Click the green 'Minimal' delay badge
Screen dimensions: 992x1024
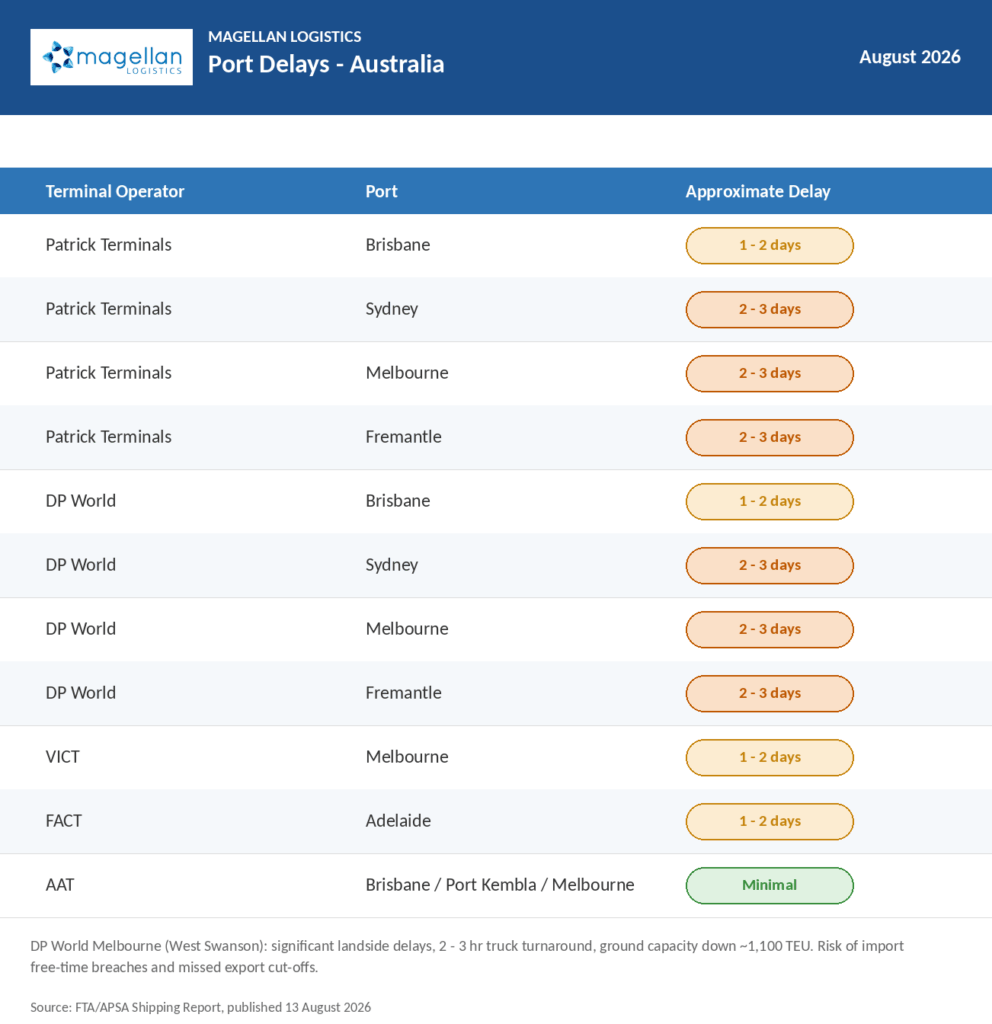[769, 886]
